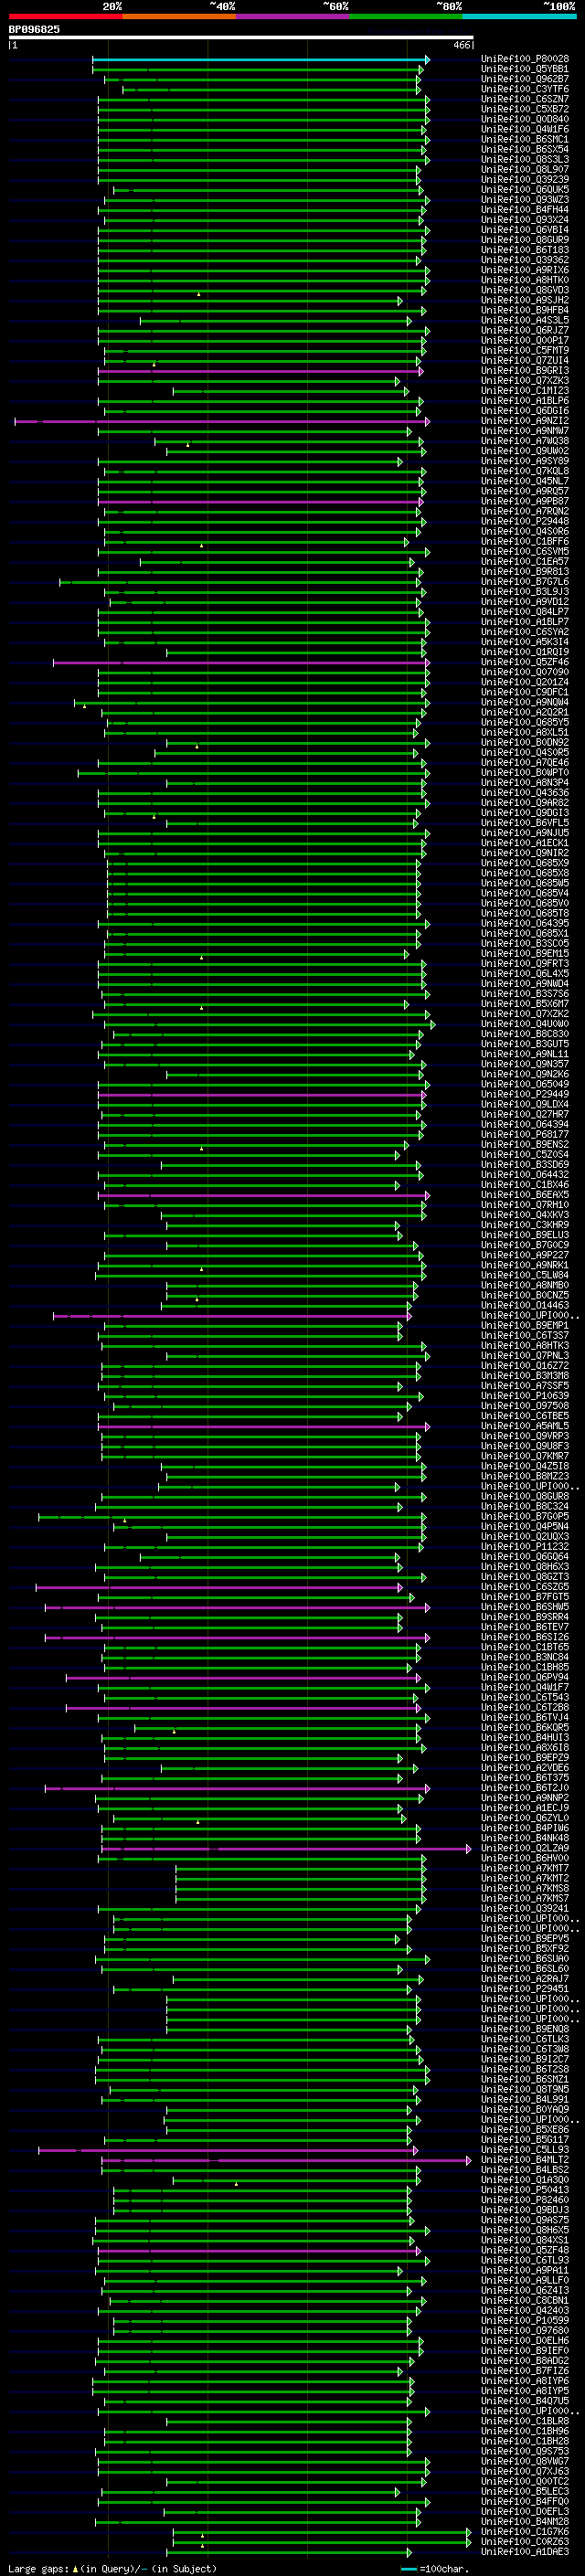Select the orange ~40% identity color bar
Image resolution: width=585 pixels, height=2576 pixels.
[x=179, y=16]
